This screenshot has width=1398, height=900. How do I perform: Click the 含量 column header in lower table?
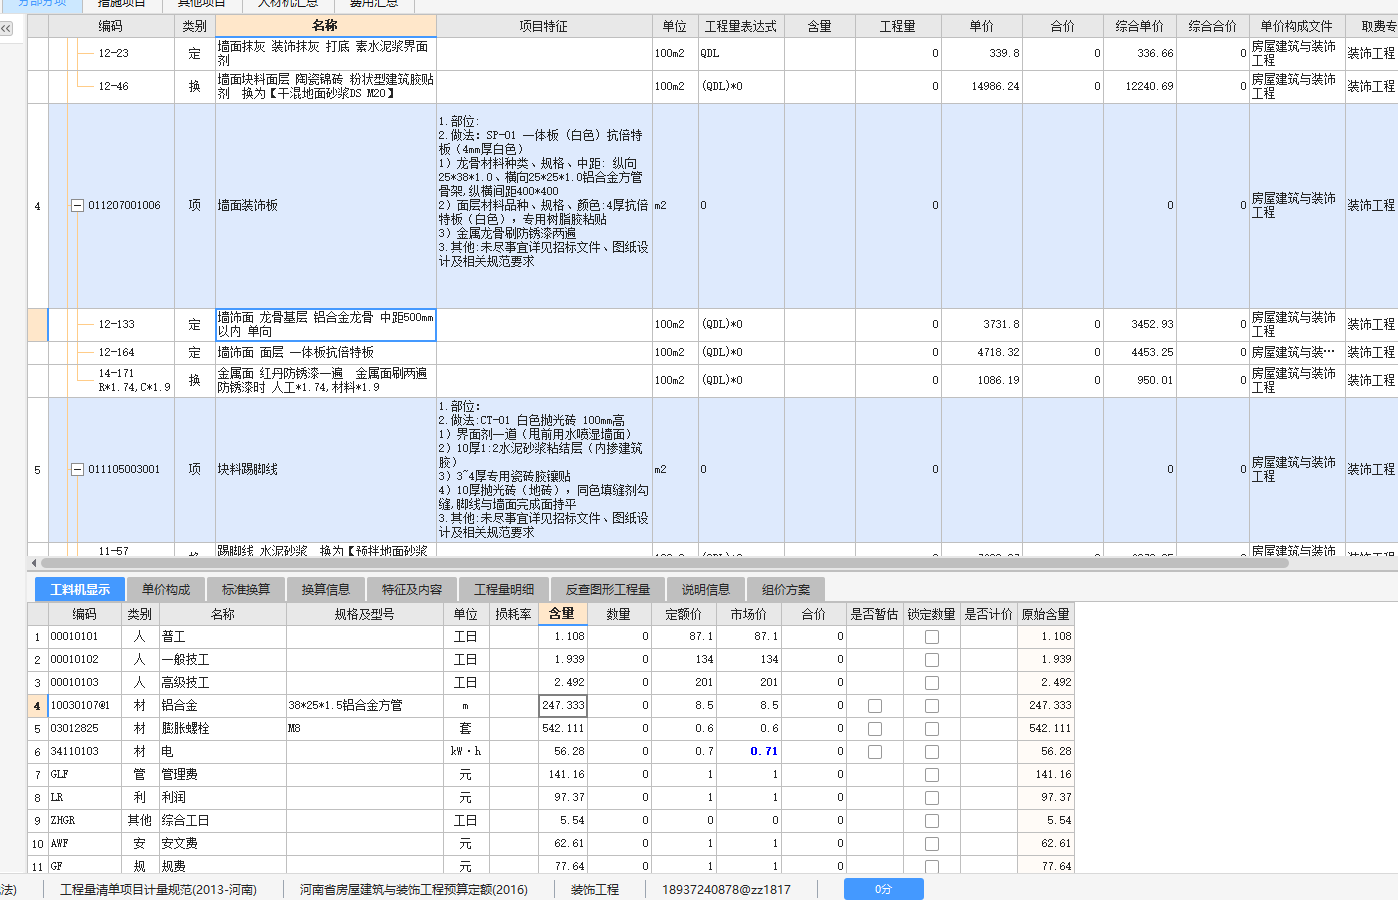click(x=562, y=614)
